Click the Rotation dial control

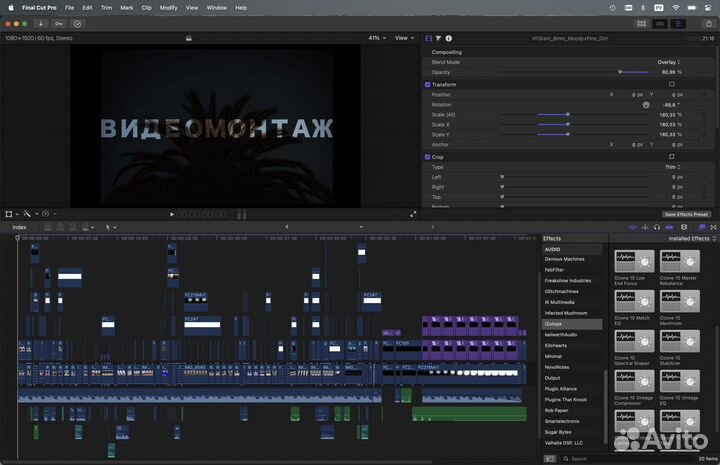point(646,104)
